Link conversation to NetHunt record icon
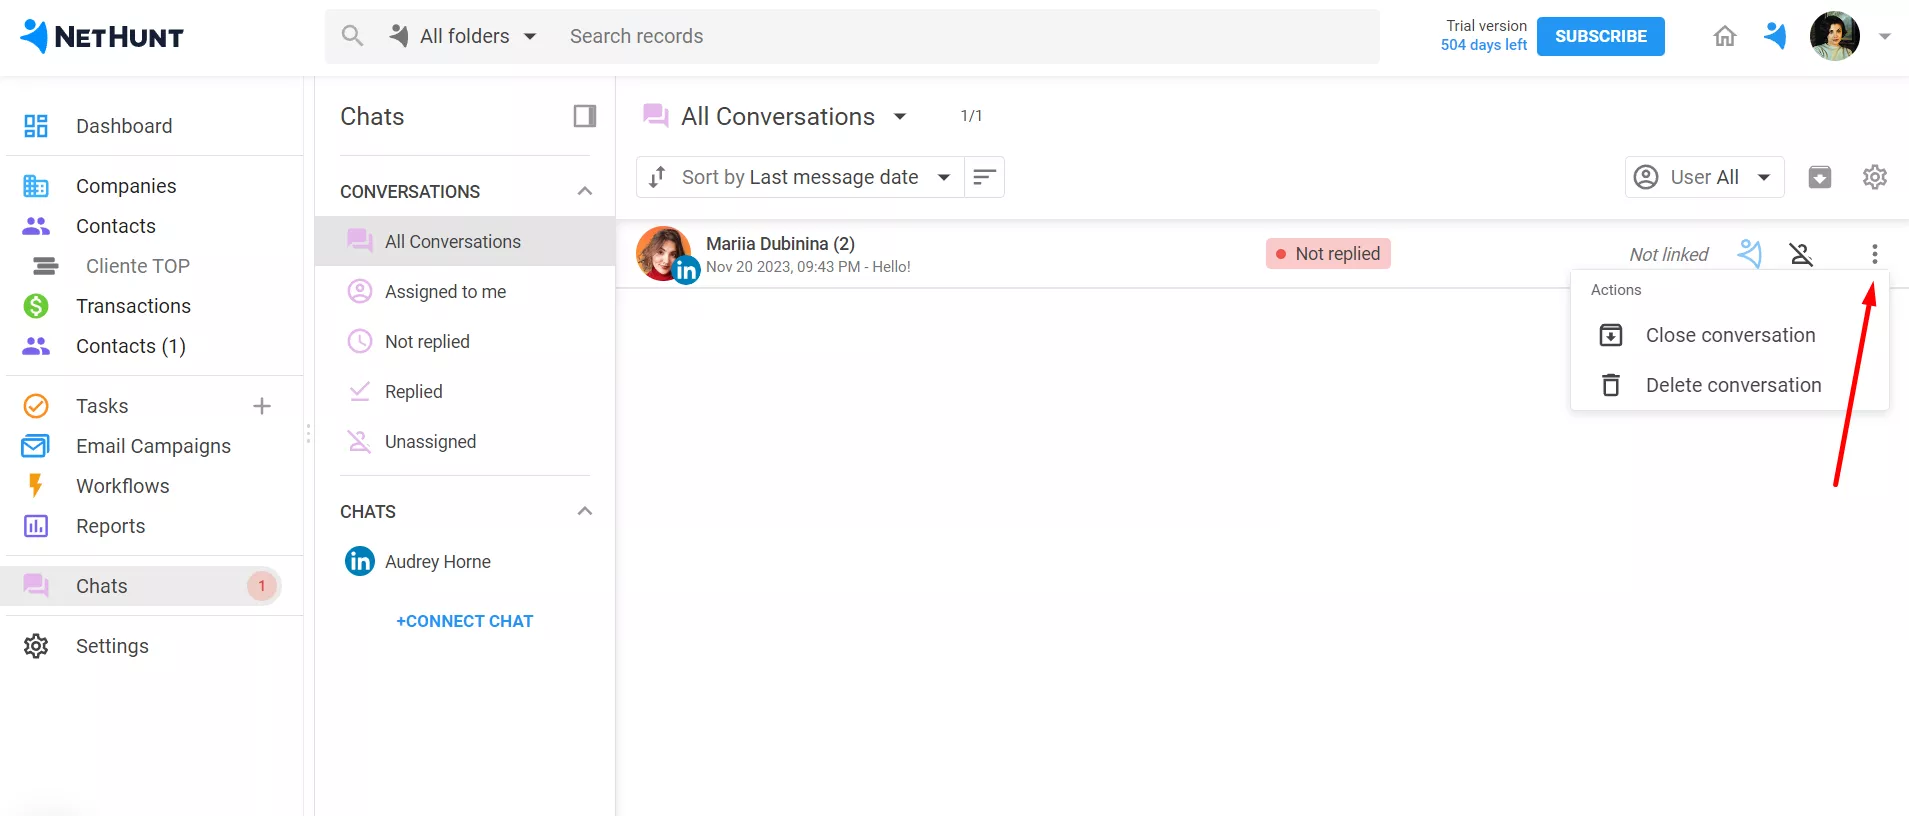 [1750, 254]
